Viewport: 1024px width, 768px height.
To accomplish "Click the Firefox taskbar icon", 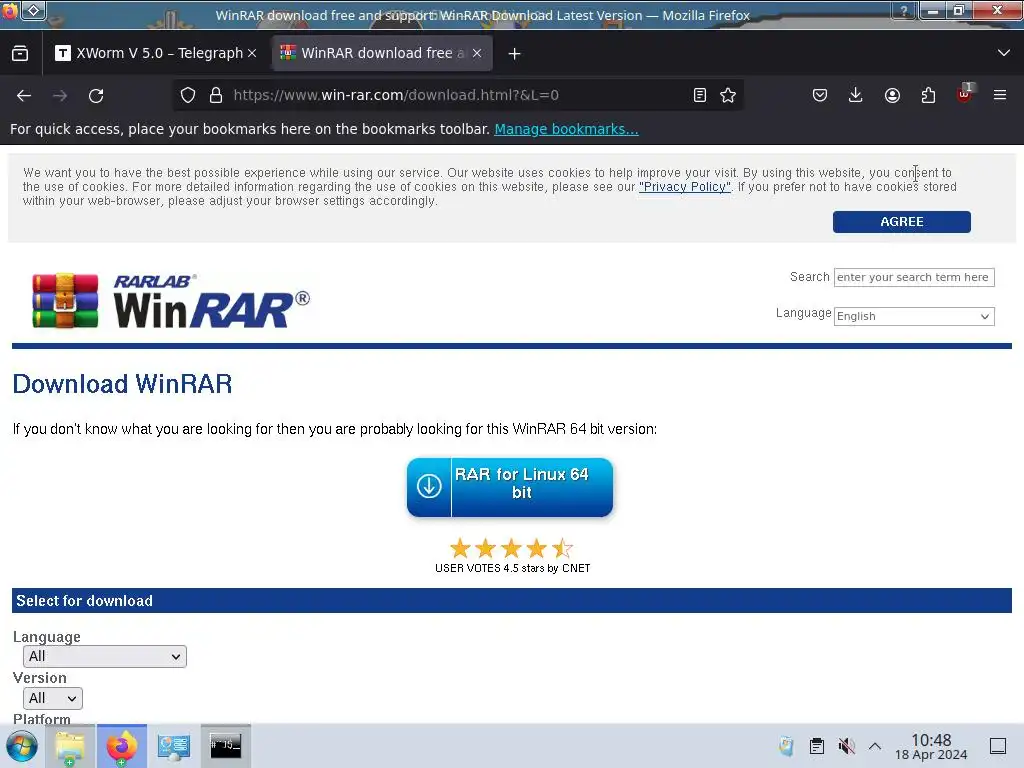I will click(x=122, y=746).
